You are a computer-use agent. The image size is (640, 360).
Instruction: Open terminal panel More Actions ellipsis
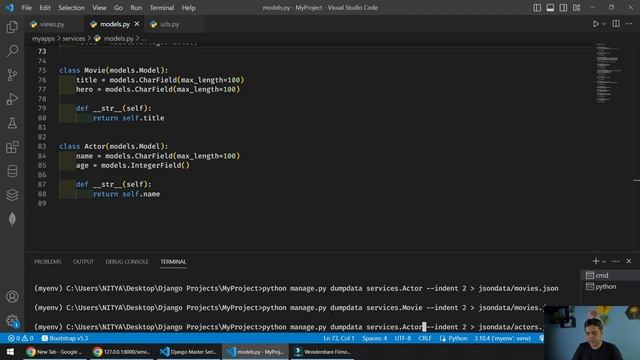[x=616, y=261]
